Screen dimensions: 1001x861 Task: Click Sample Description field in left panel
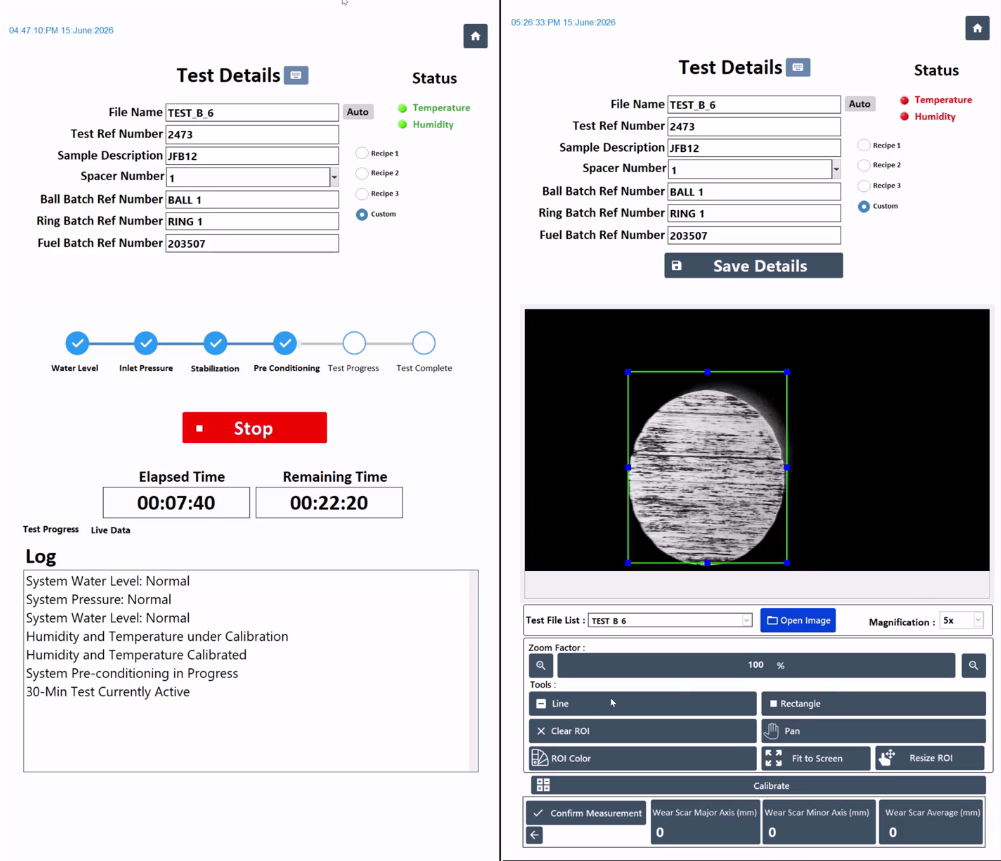click(x=252, y=156)
